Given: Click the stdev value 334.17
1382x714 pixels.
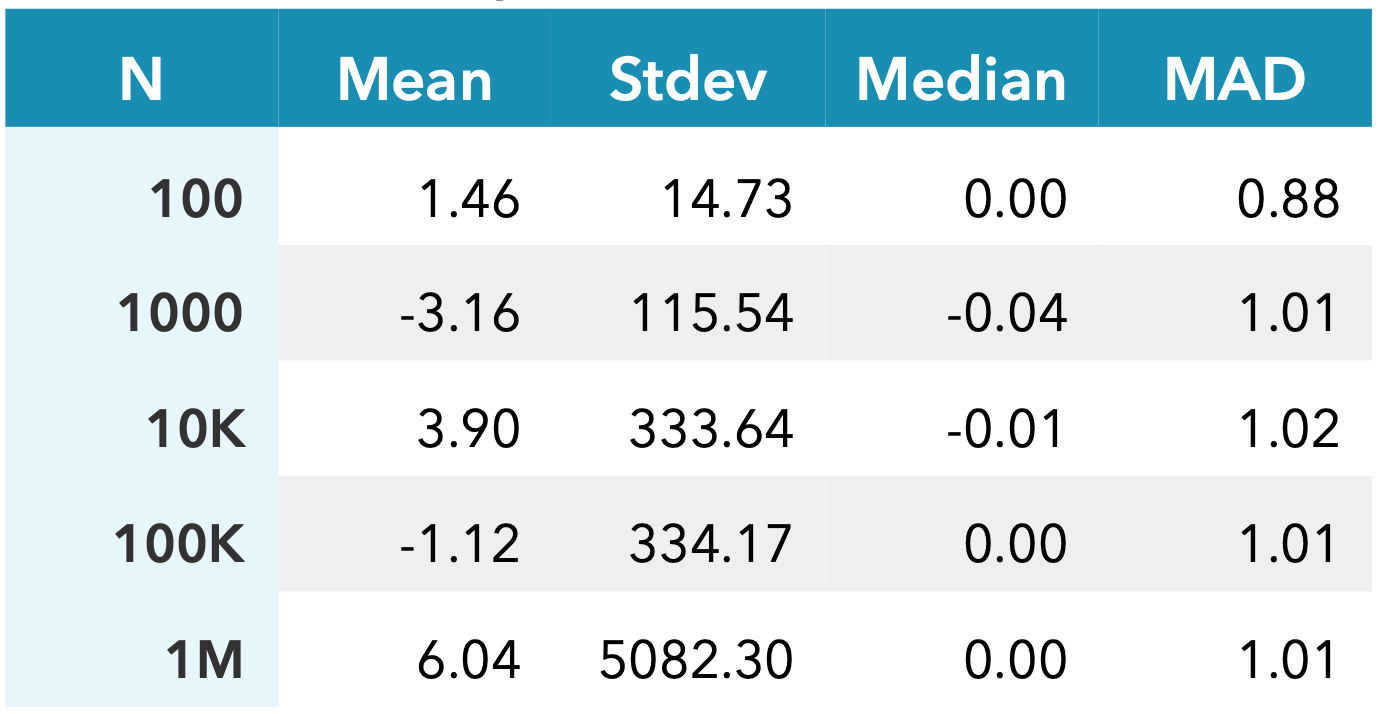Looking at the screenshot, I should pyautogui.click(x=711, y=545).
